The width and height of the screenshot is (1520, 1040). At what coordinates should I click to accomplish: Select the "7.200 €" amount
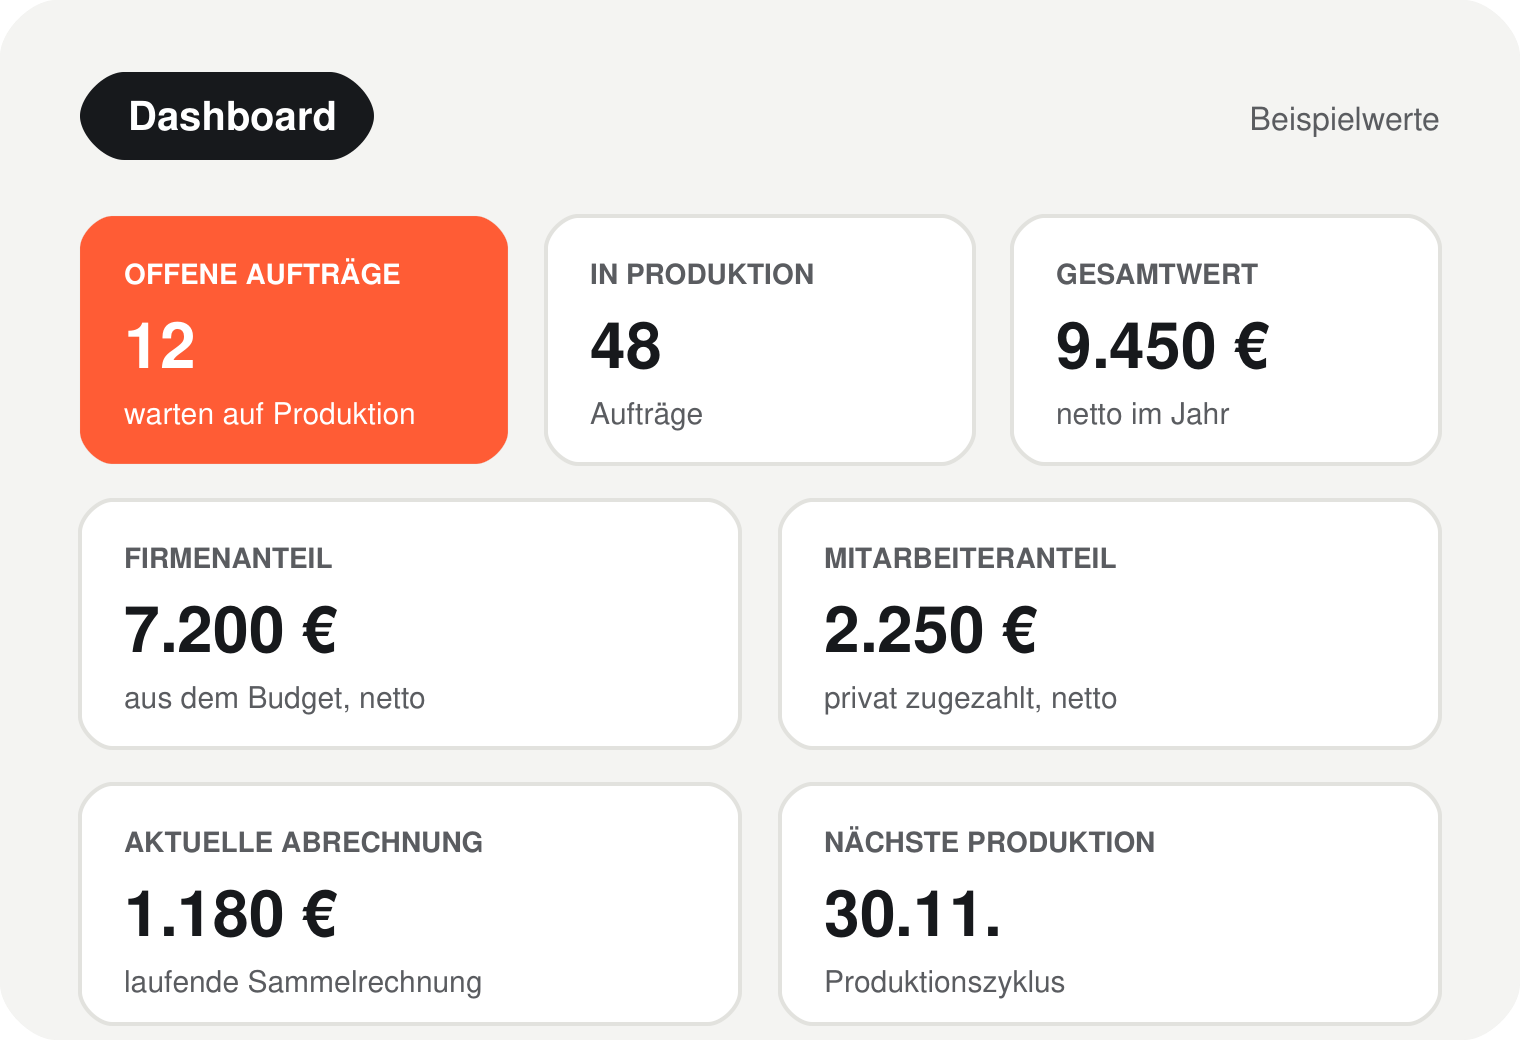(x=230, y=630)
